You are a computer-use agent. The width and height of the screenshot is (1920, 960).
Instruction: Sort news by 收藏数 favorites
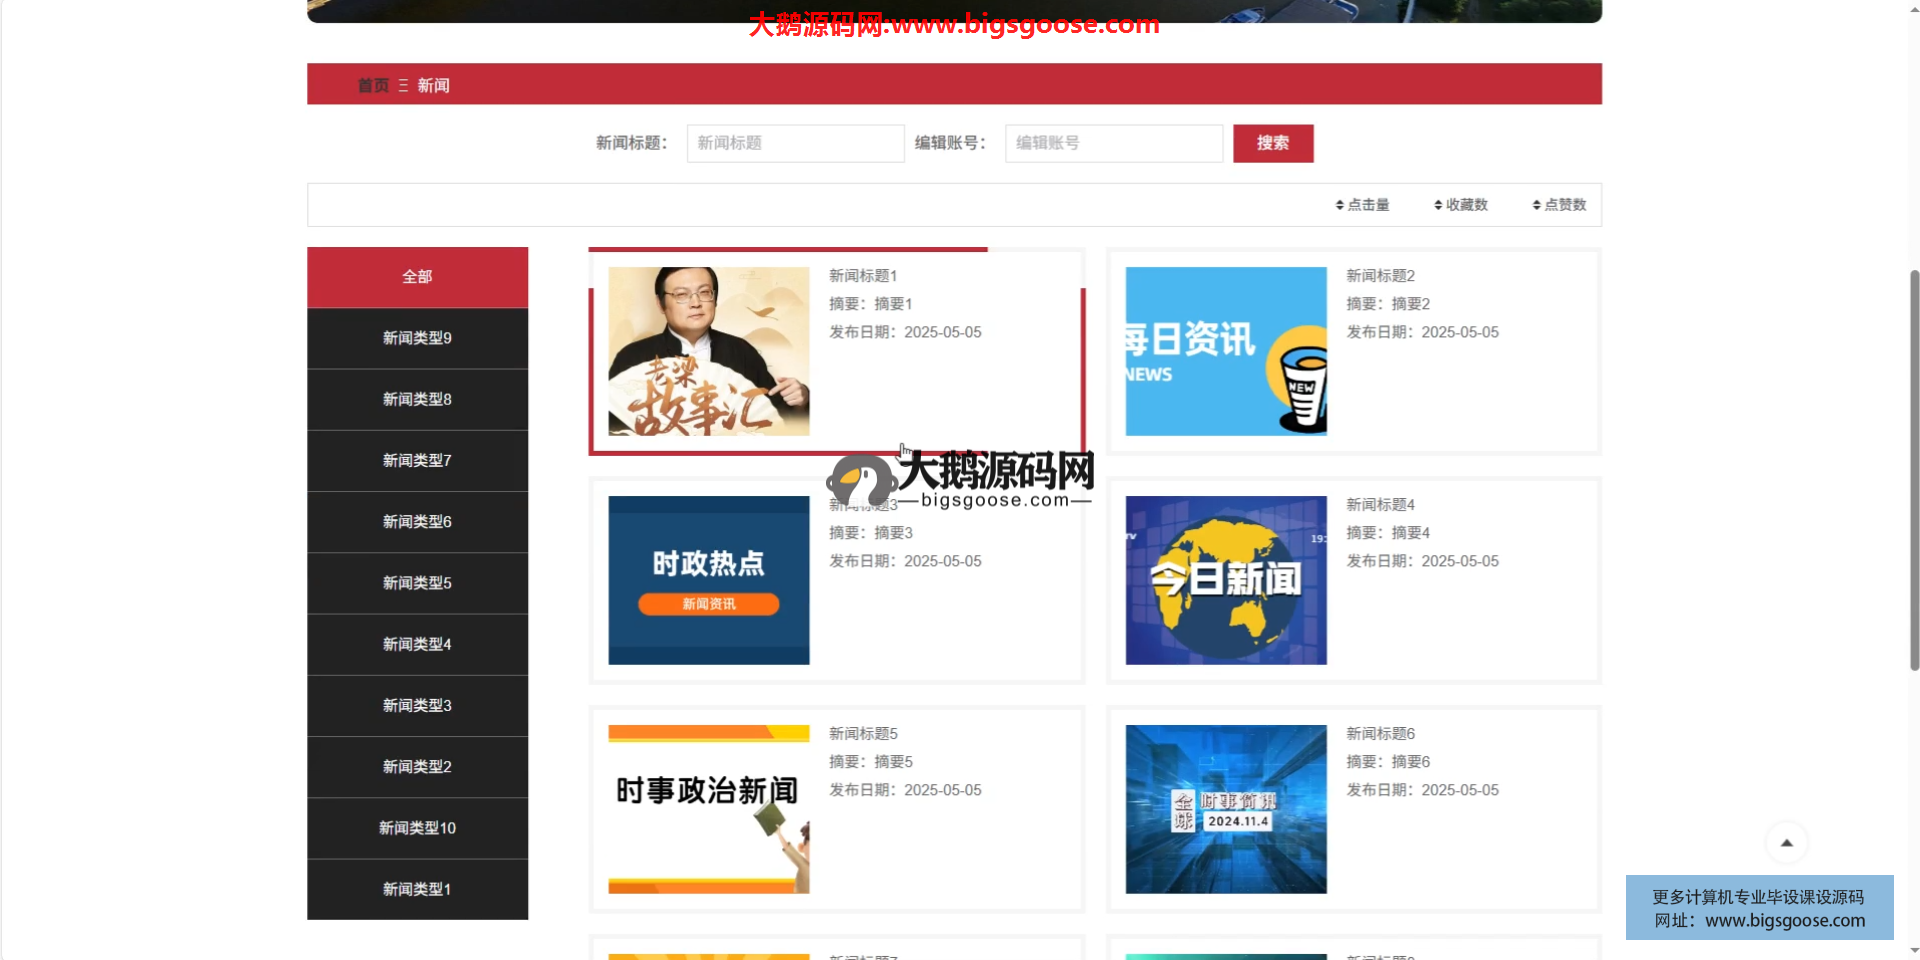click(x=1461, y=205)
